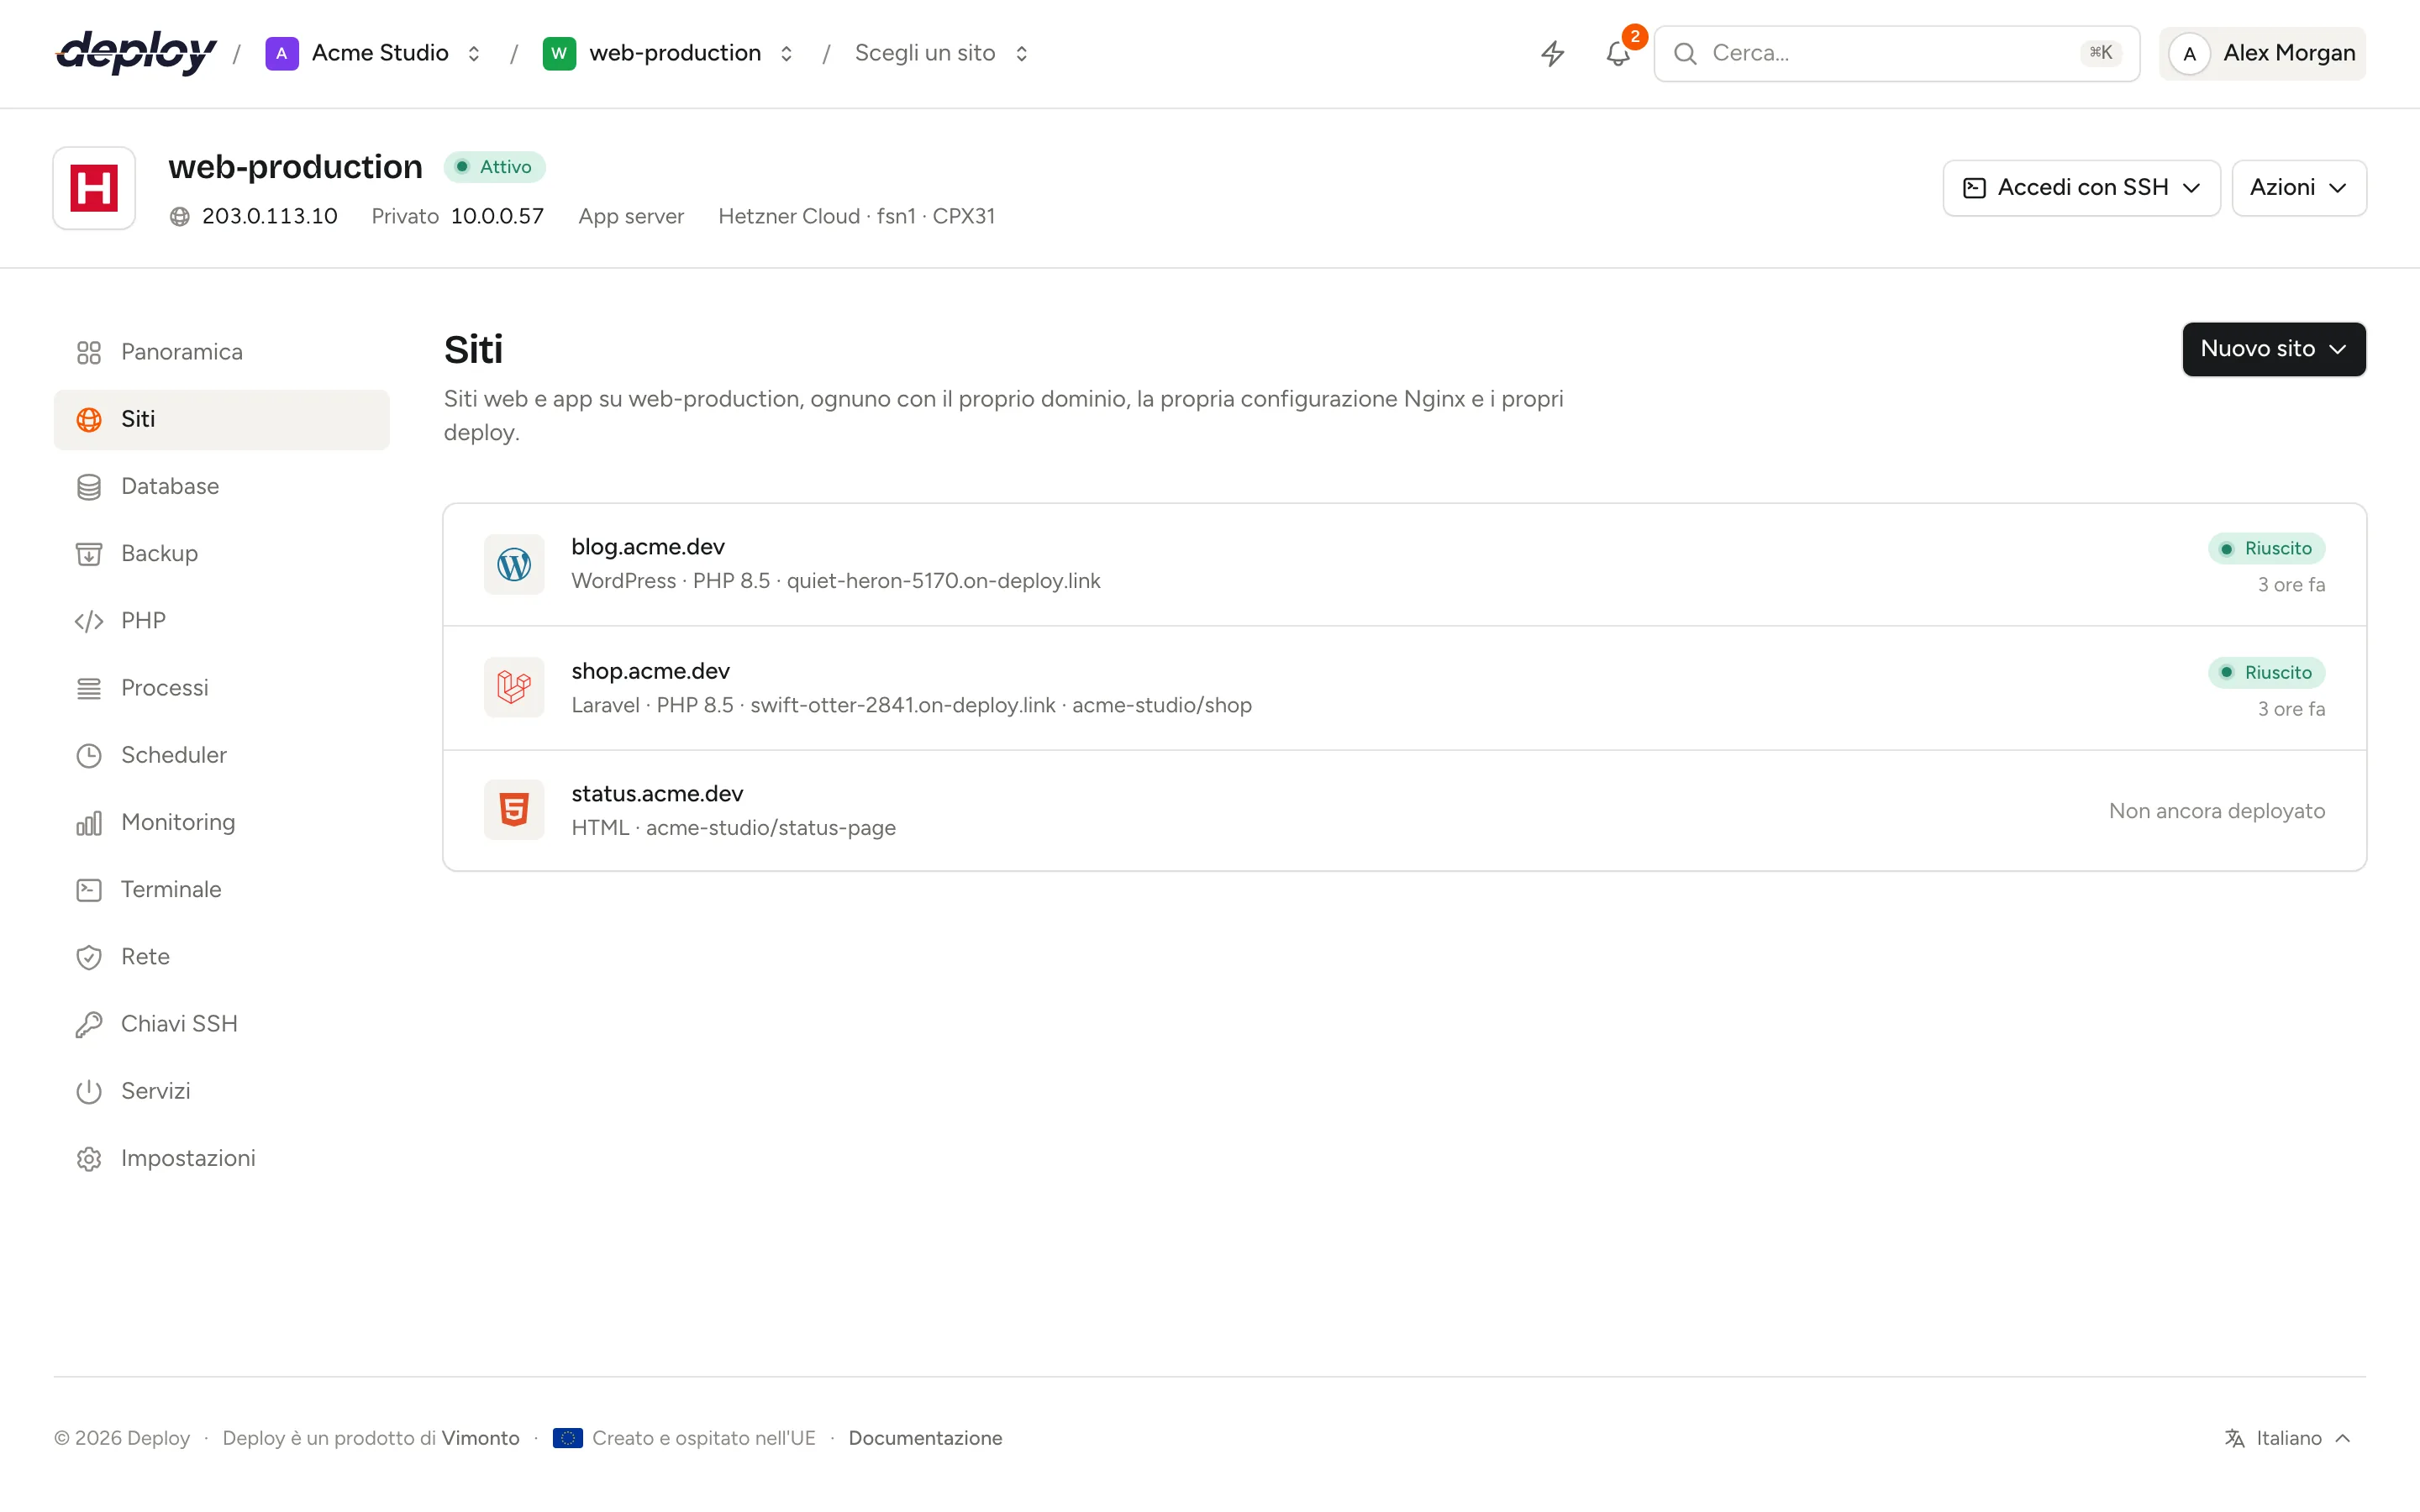Open the Impostazioni section
This screenshot has width=2420, height=1512.
click(221, 1158)
